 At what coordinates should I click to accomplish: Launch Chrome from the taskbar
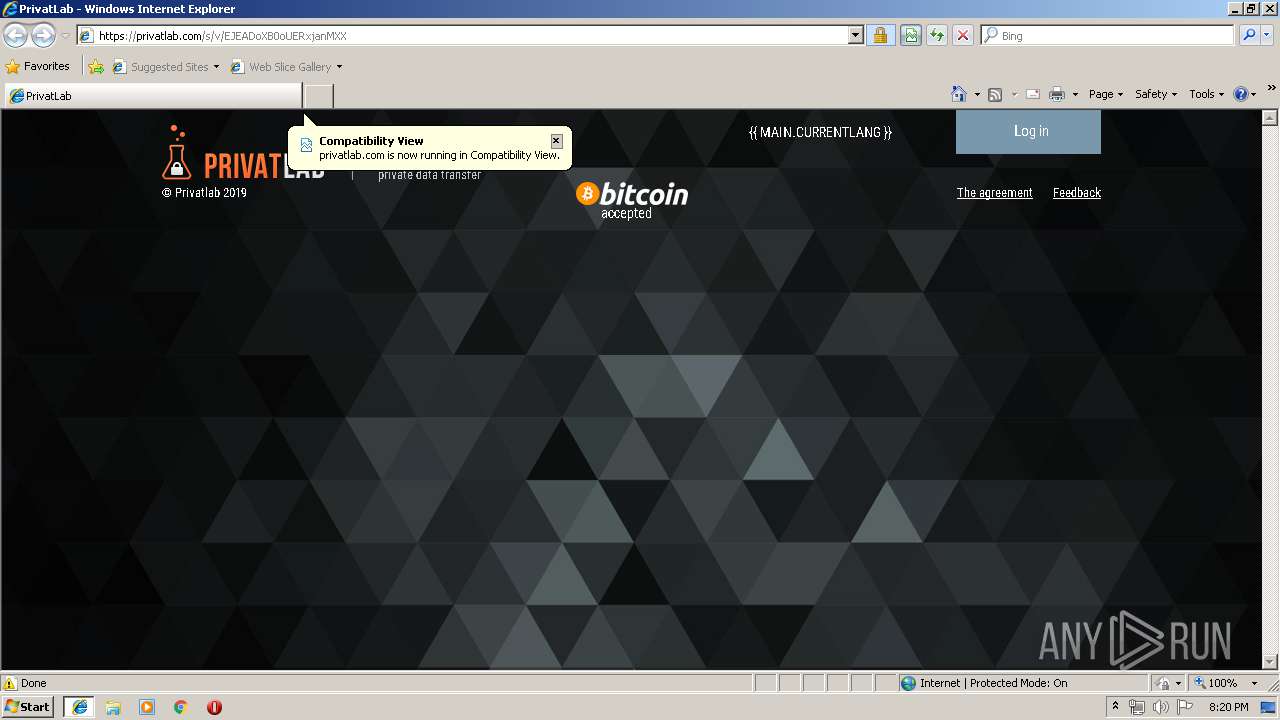pos(181,707)
